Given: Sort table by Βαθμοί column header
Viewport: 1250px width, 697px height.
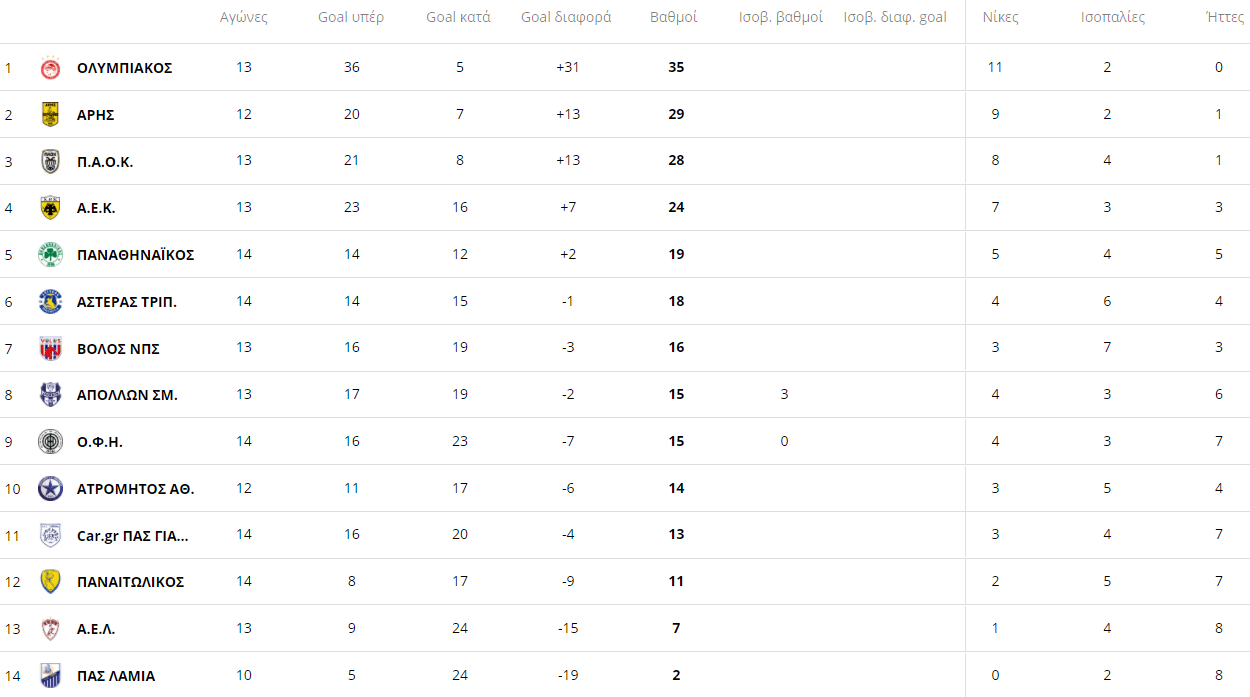Looking at the screenshot, I should tap(674, 17).
